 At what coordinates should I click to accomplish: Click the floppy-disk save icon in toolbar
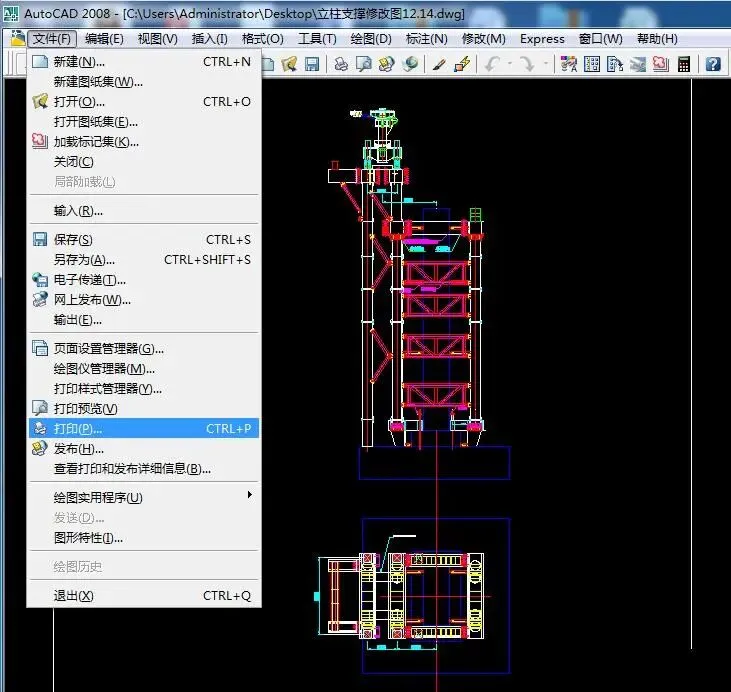pos(311,64)
